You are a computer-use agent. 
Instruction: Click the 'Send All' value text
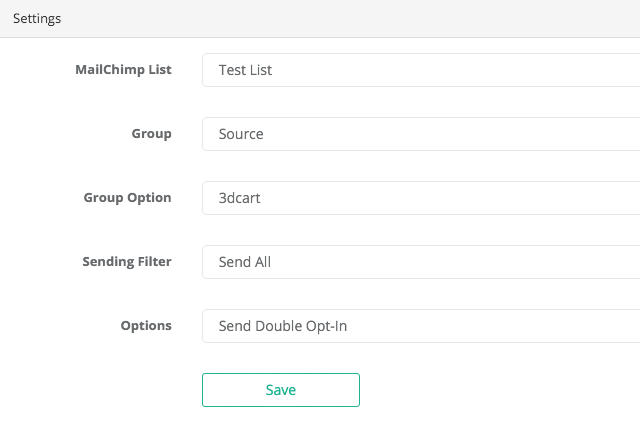(x=245, y=262)
